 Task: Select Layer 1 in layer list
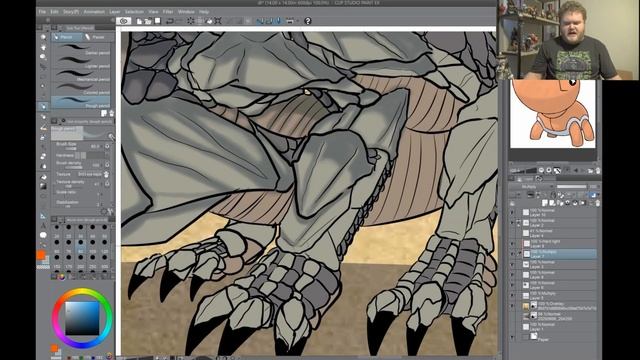tap(559, 327)
